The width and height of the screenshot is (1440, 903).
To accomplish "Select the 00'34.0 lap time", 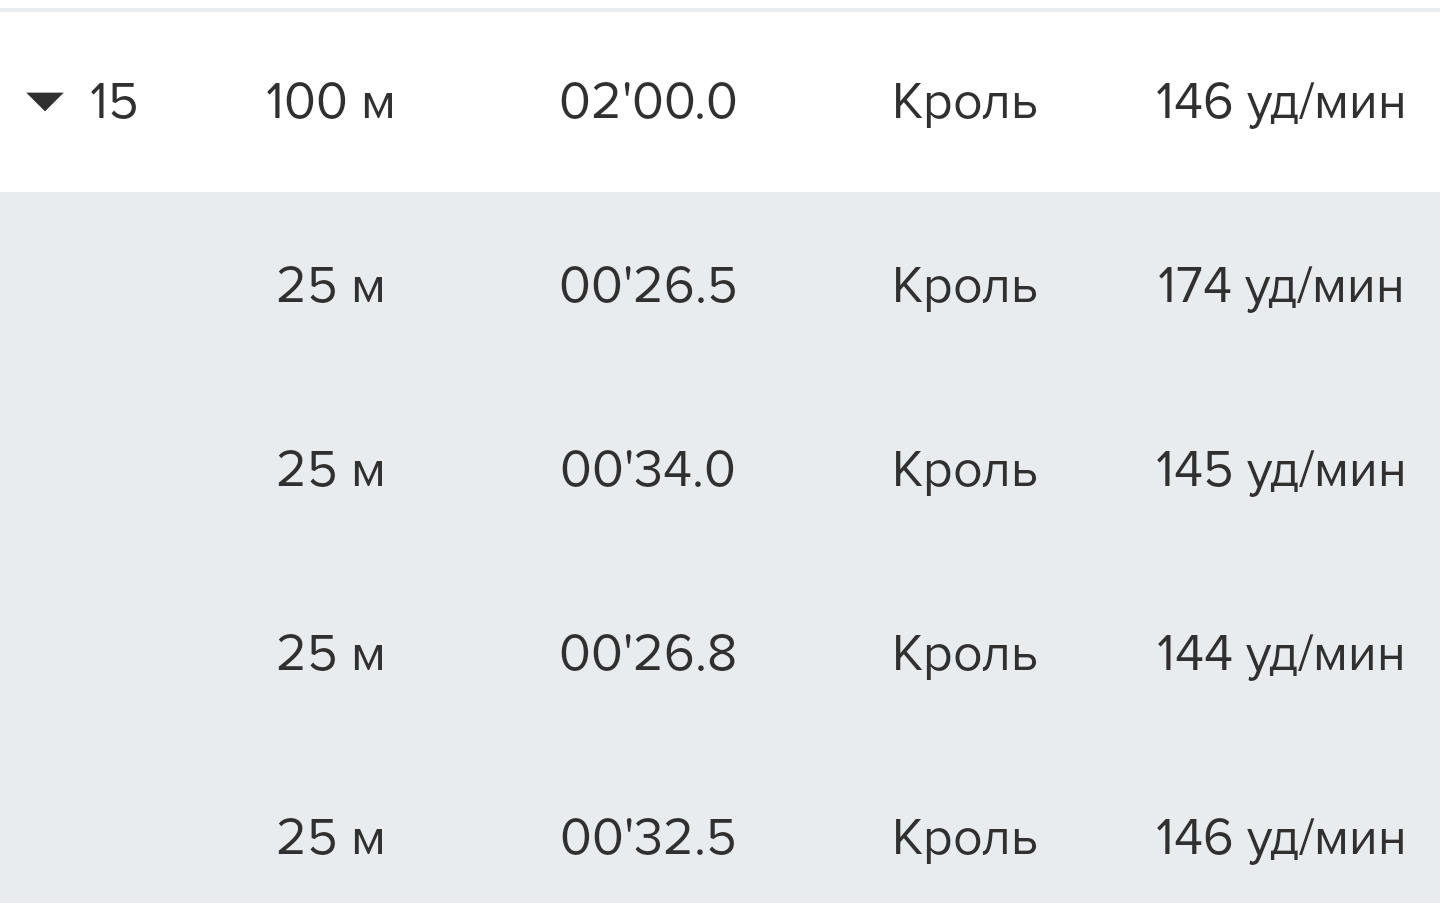I will click(648, 470).
